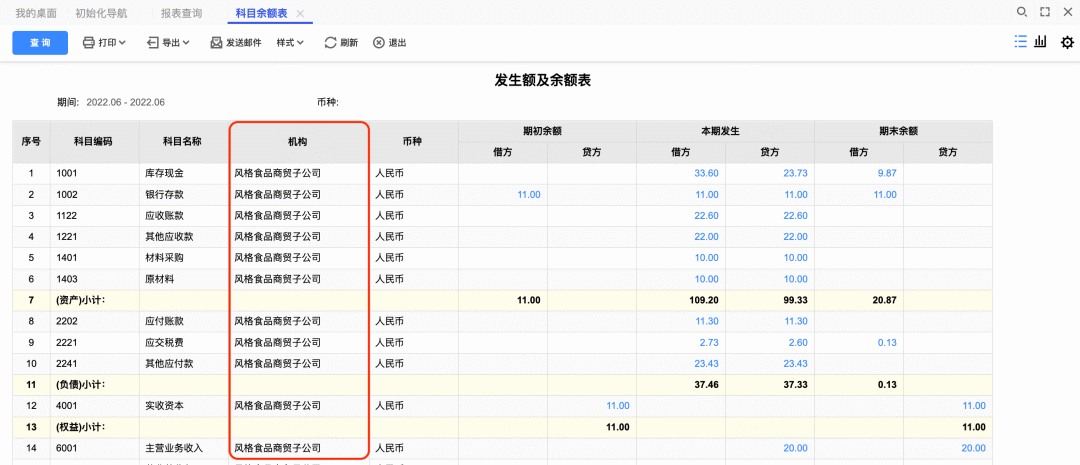Click the export arrow icon
This screenshot has height=465, width=1080.
[x=153, y=43]
